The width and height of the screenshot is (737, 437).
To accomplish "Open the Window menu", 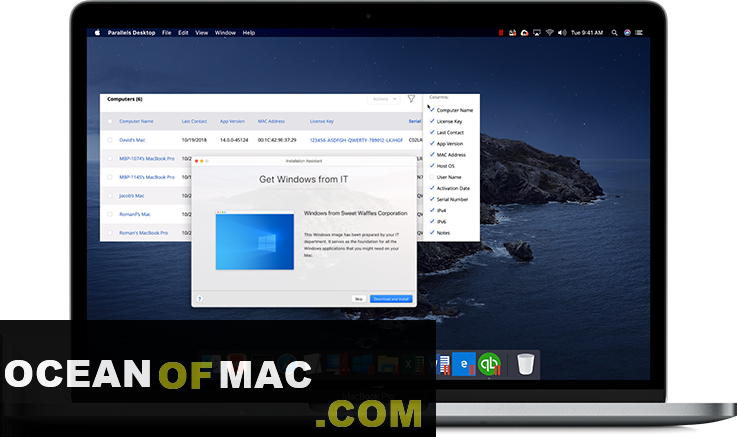I will pyautogui.click(x=225, y=32).
